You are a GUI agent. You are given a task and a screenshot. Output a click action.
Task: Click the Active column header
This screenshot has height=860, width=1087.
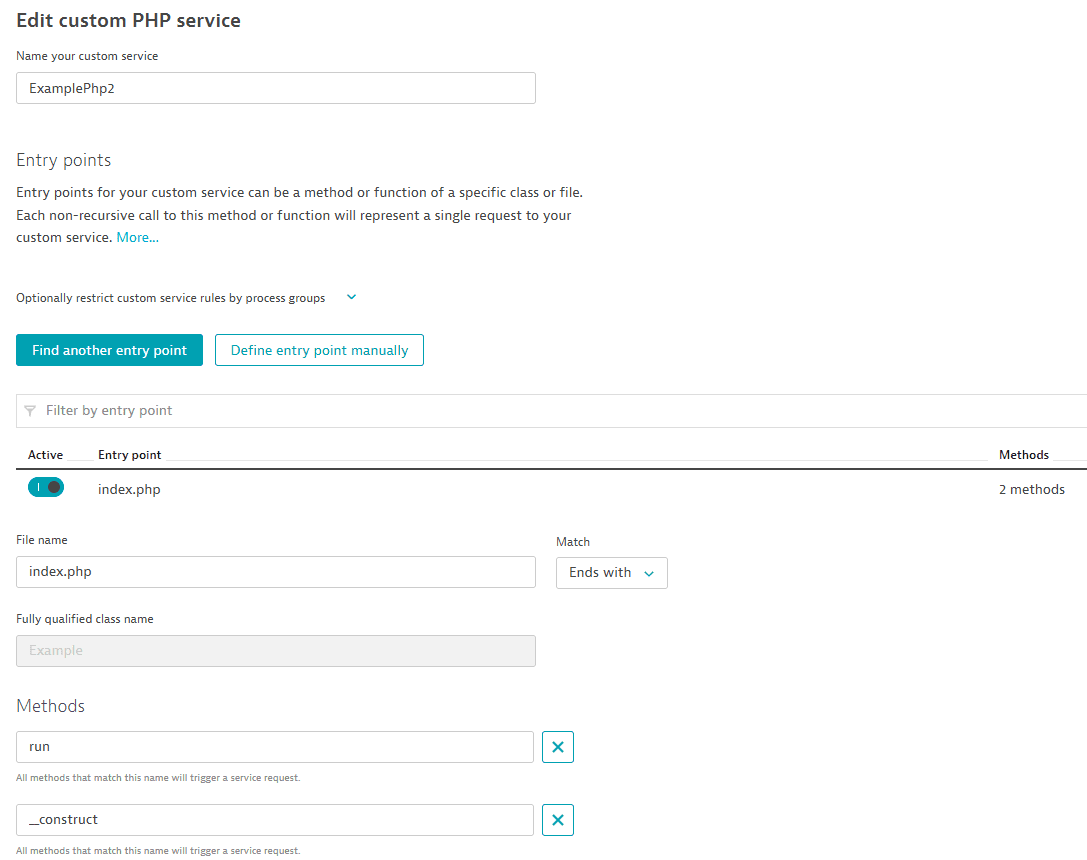coord(45,455)
